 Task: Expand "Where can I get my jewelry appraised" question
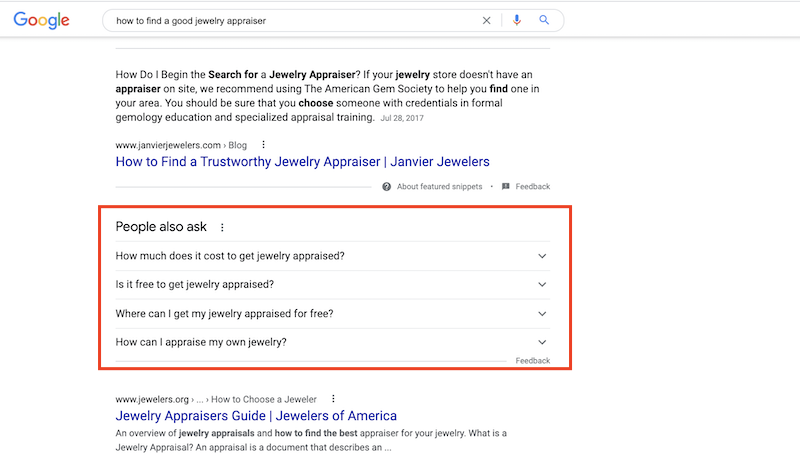542,314
